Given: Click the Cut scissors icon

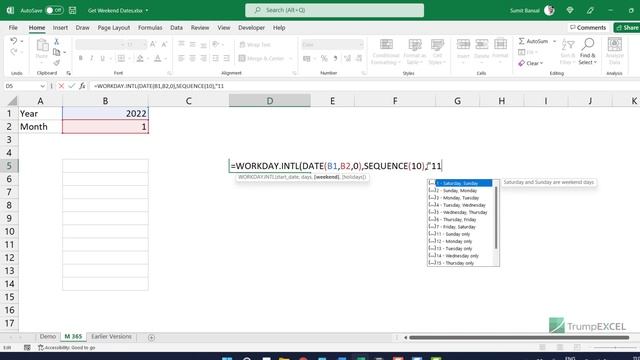Looking at the screenshot, I should [x=57, y=42].
